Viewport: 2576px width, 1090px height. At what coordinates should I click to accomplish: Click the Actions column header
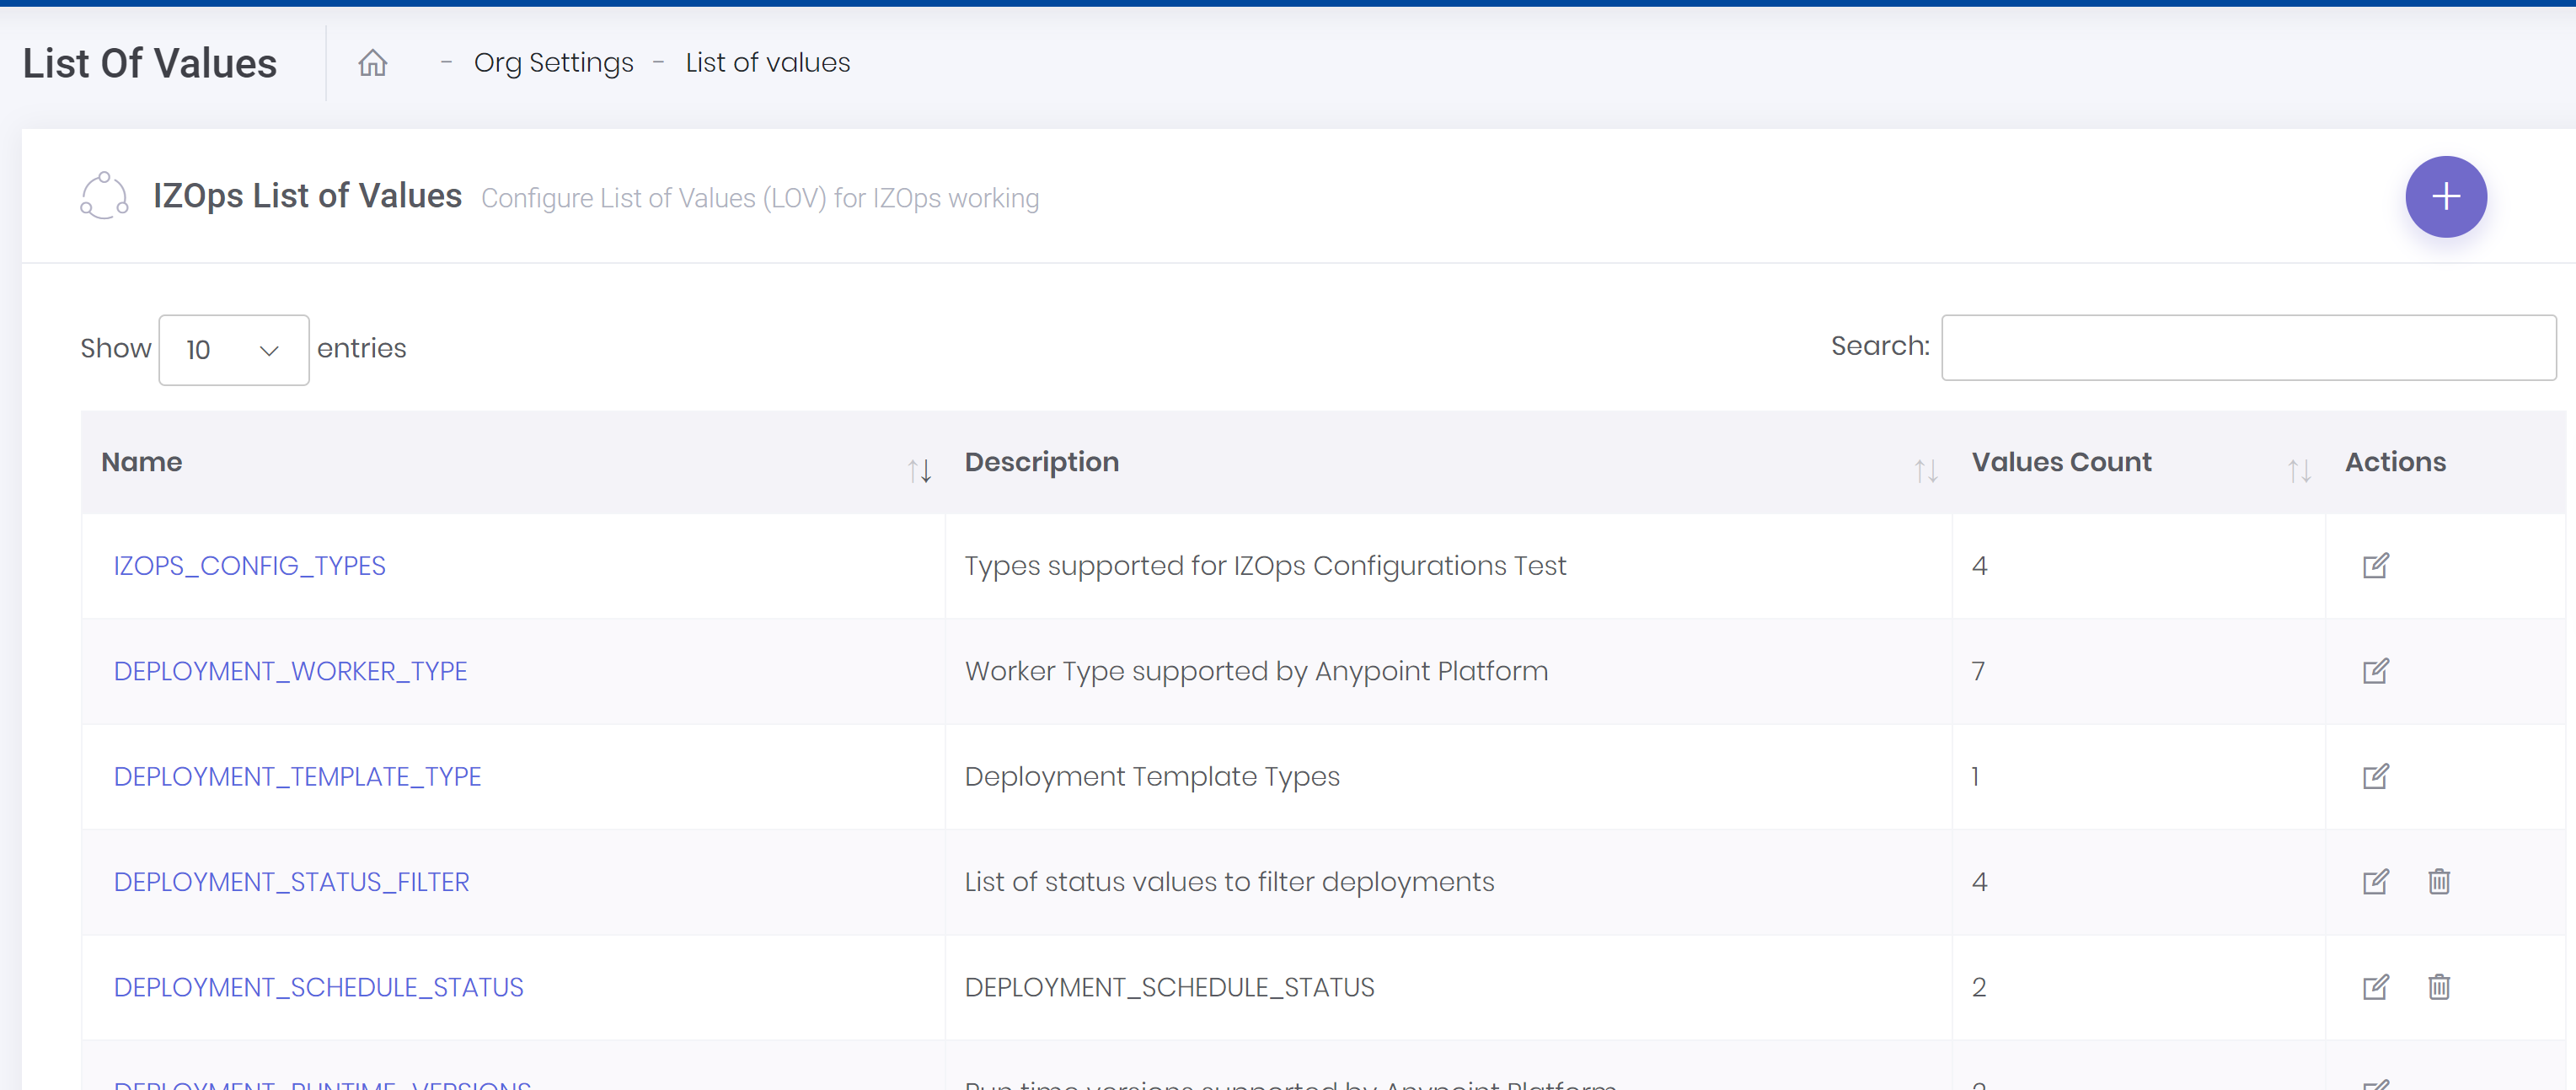coord(2395,462)
